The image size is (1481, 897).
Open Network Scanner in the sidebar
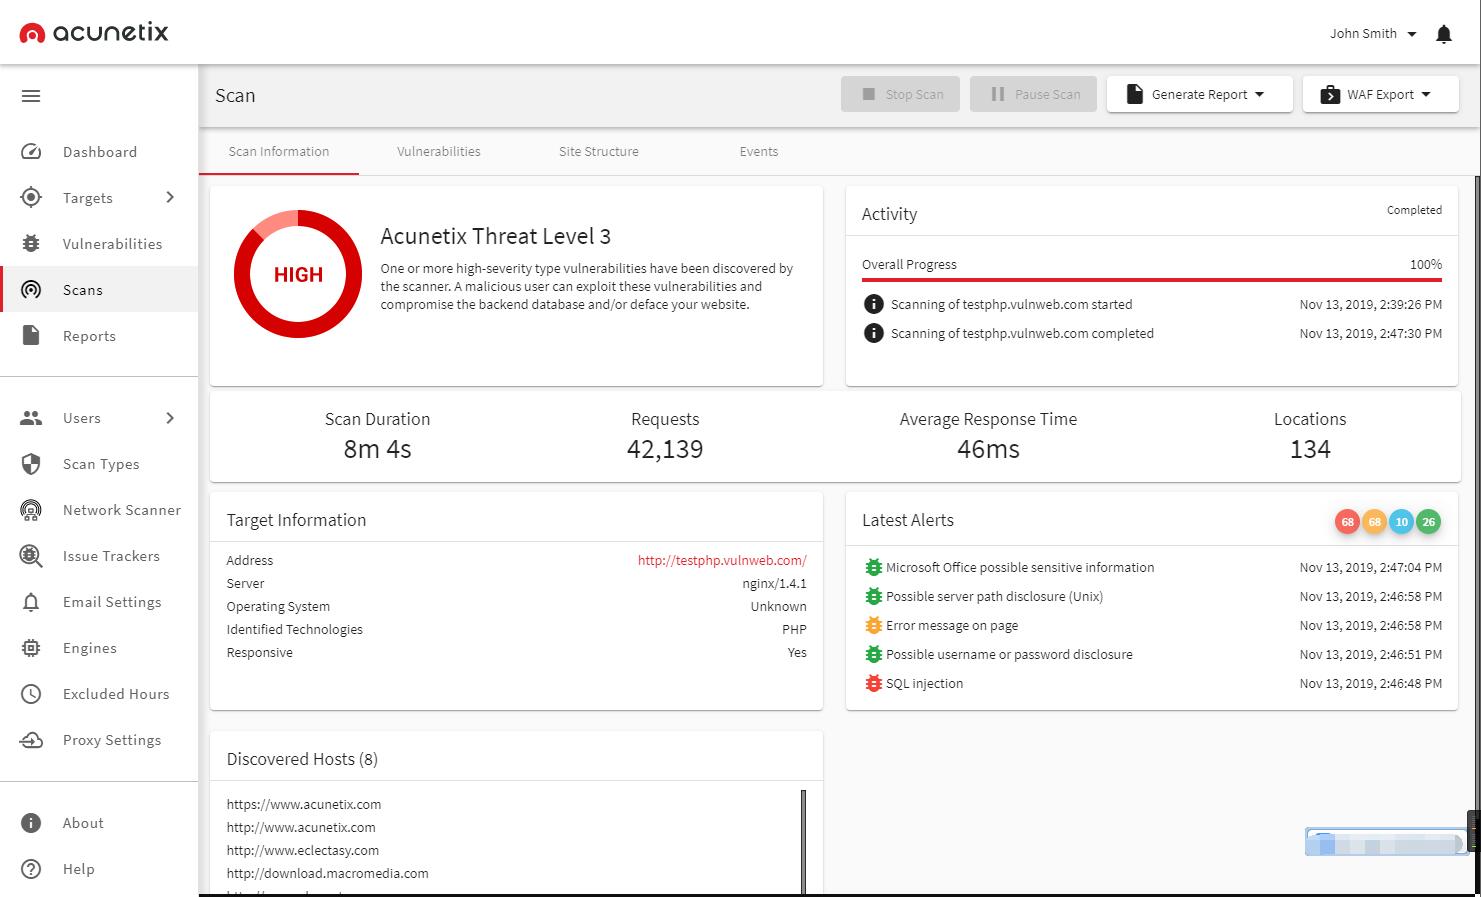[x=99, y=510]
